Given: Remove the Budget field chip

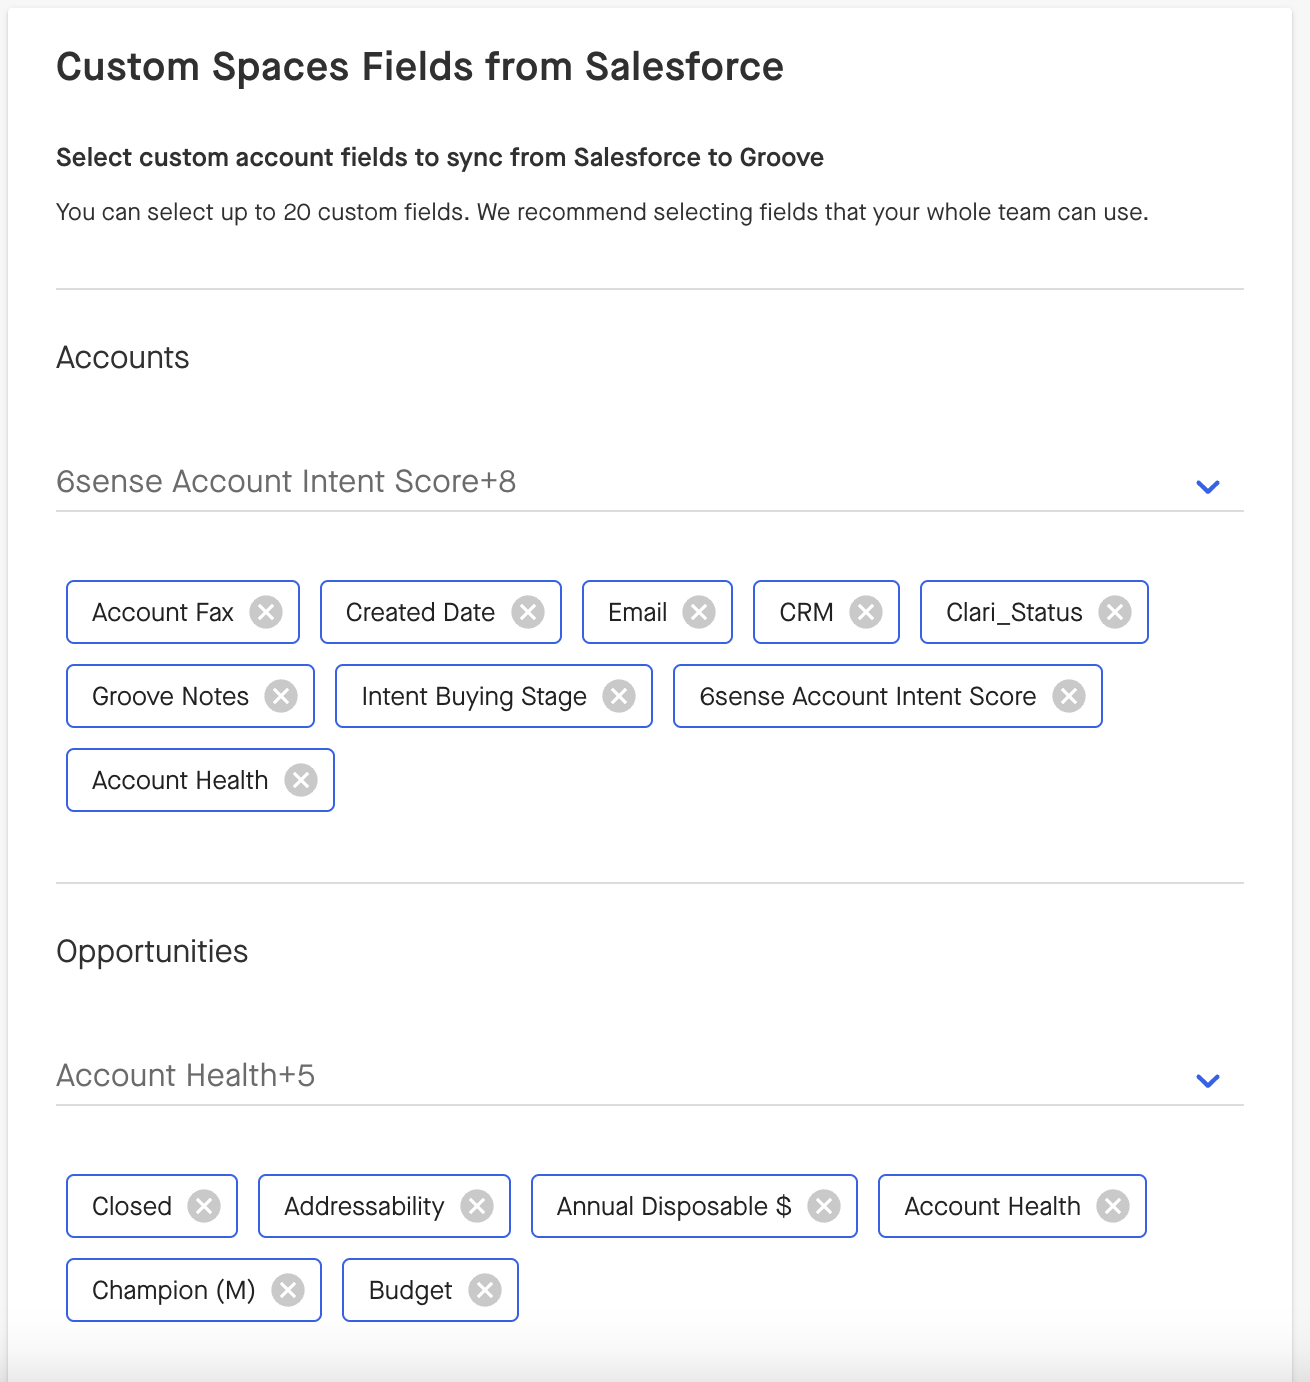Looking at the screenshot, I should coord(485,1290).
